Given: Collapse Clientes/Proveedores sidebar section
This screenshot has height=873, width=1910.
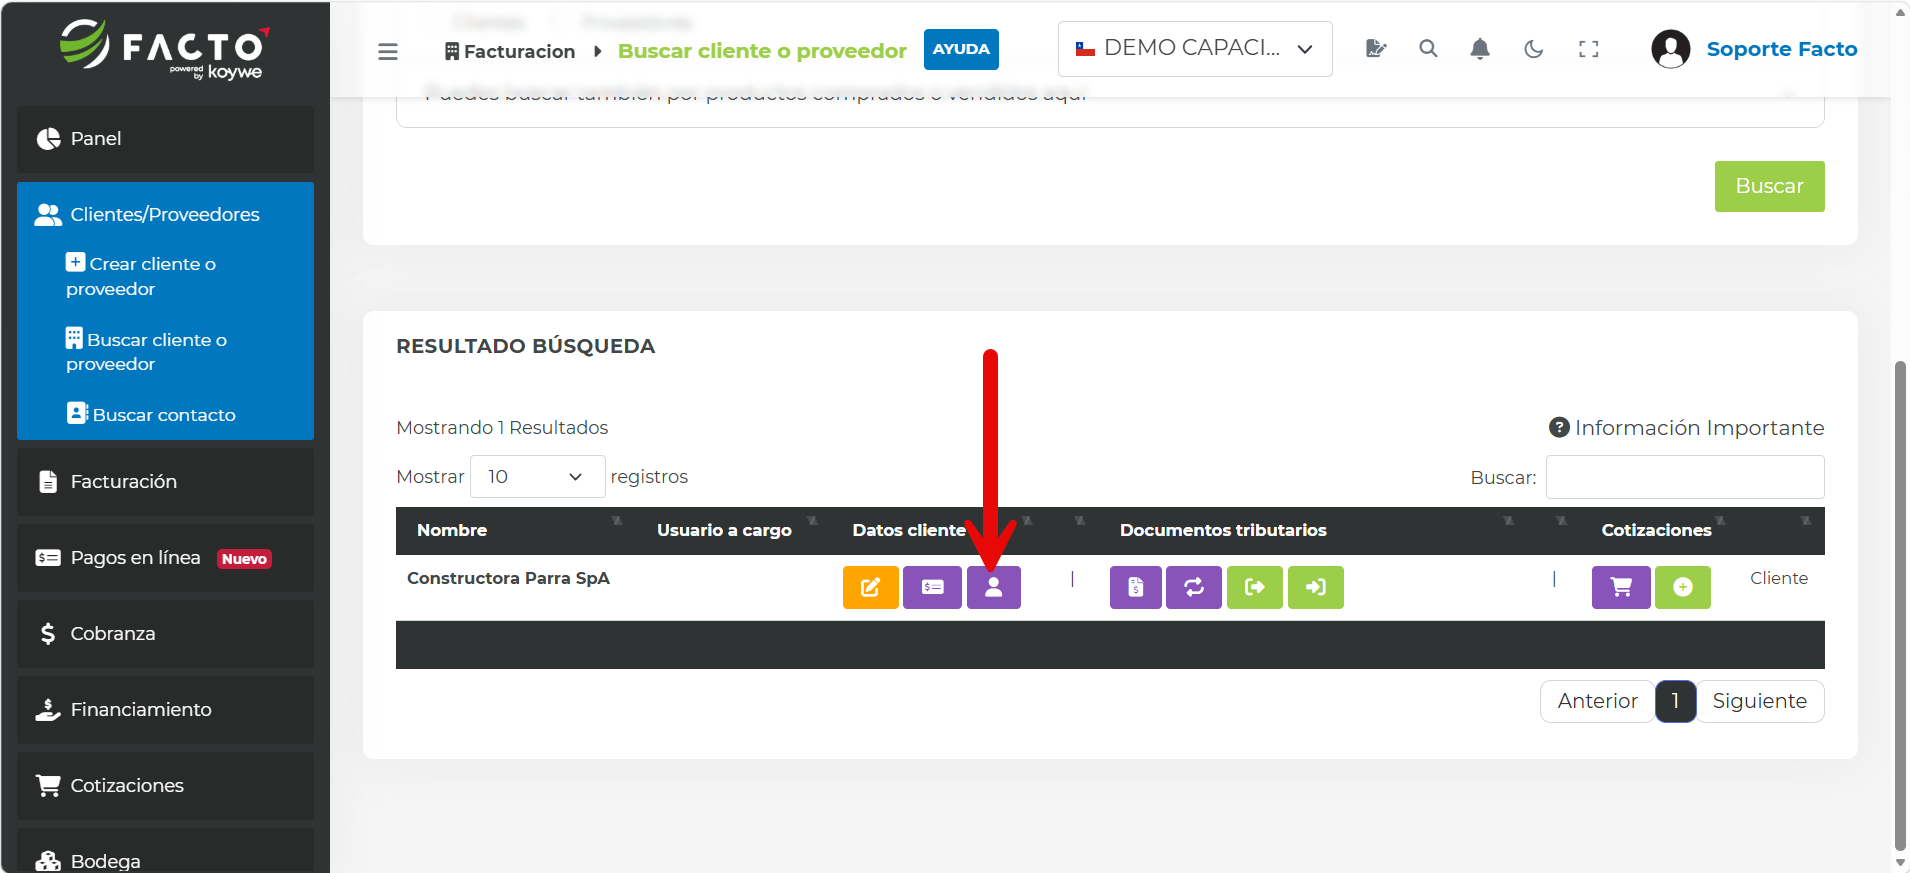Looking at the screenshot, I should pyautogui.click(x=165, y=214).
